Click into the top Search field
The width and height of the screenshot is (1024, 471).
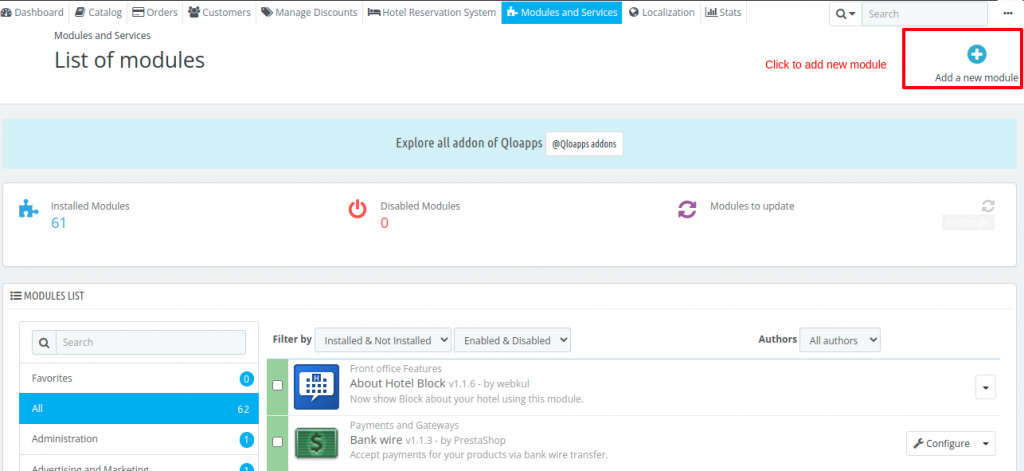(924, 14)
